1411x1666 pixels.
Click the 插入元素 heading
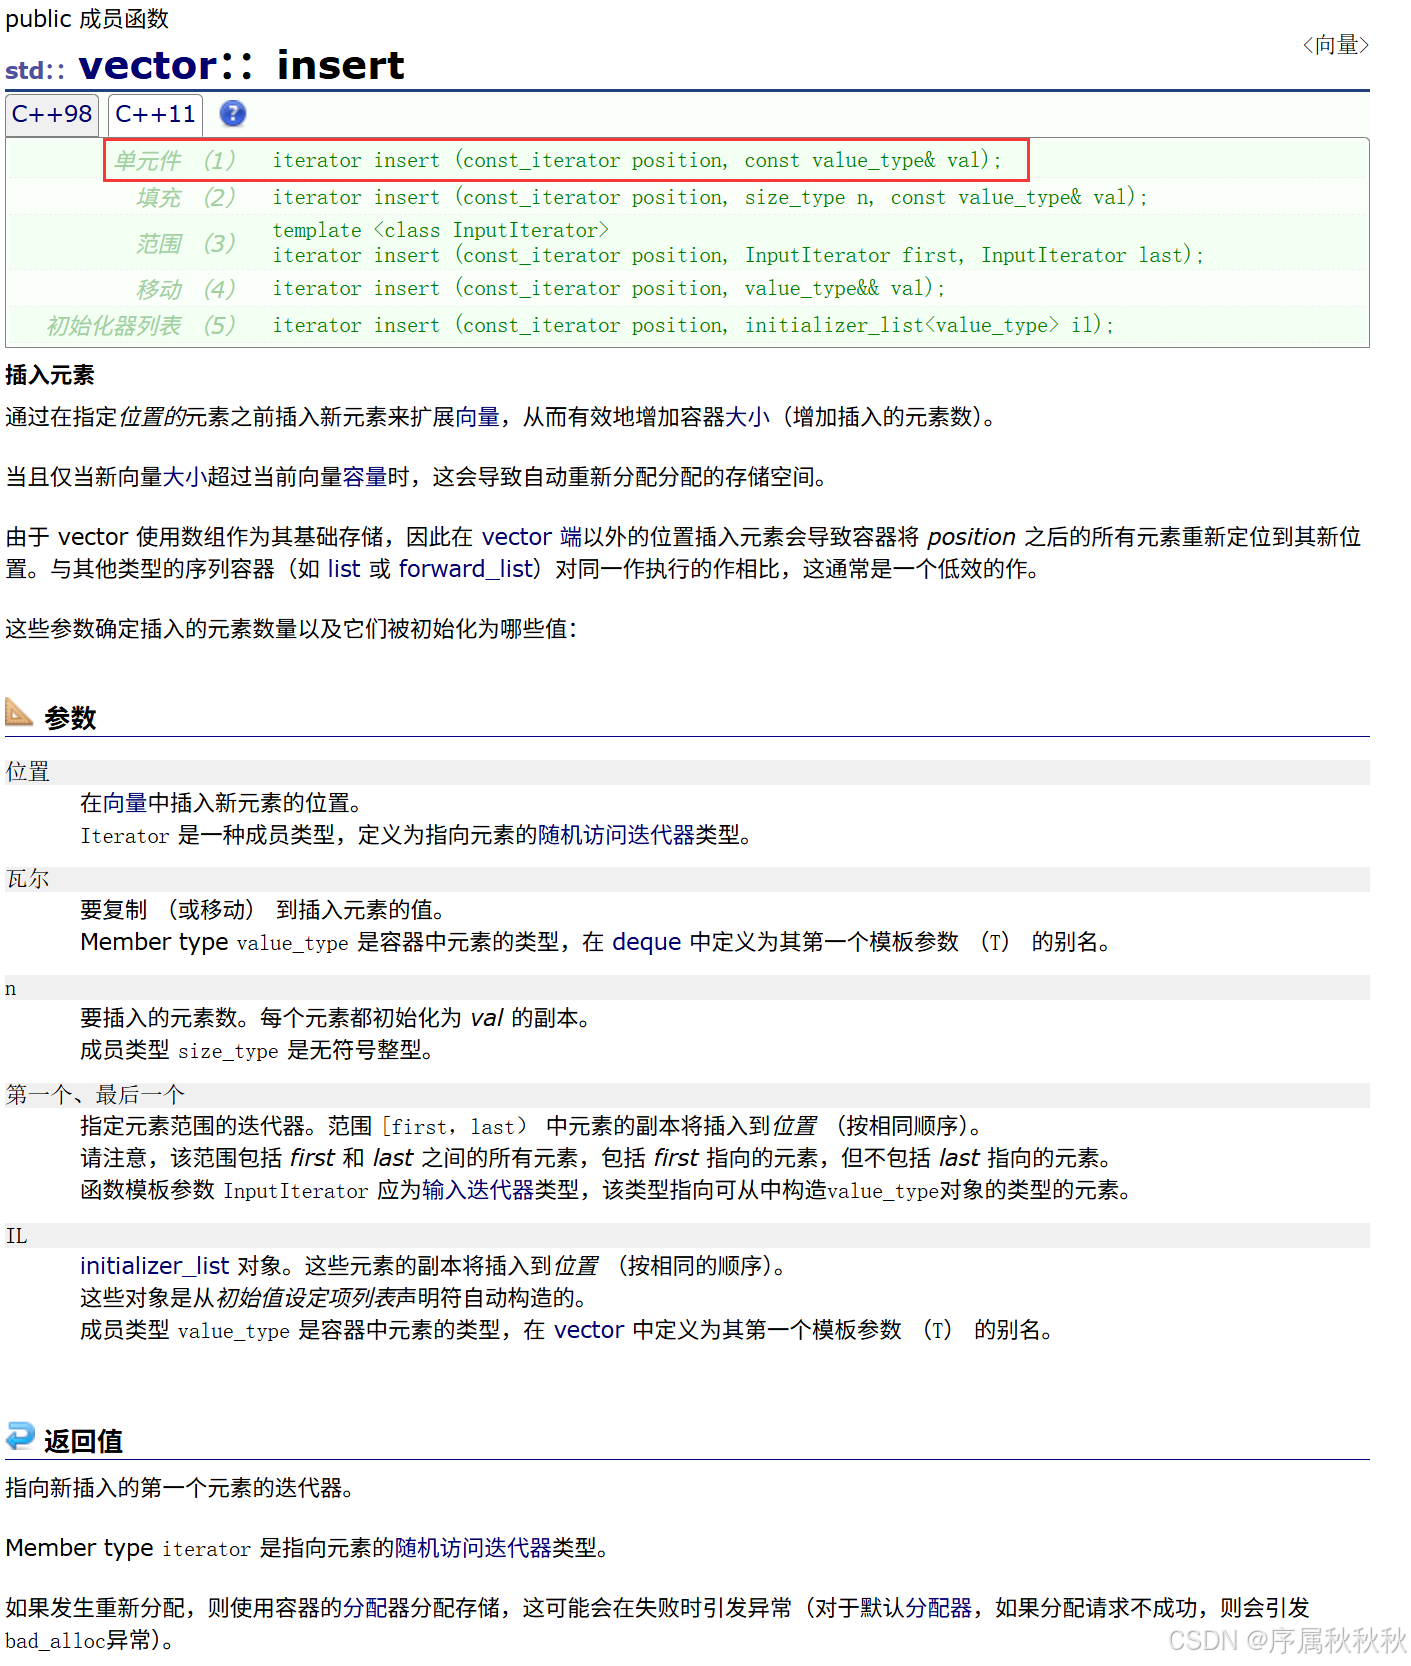coord(50,375)
